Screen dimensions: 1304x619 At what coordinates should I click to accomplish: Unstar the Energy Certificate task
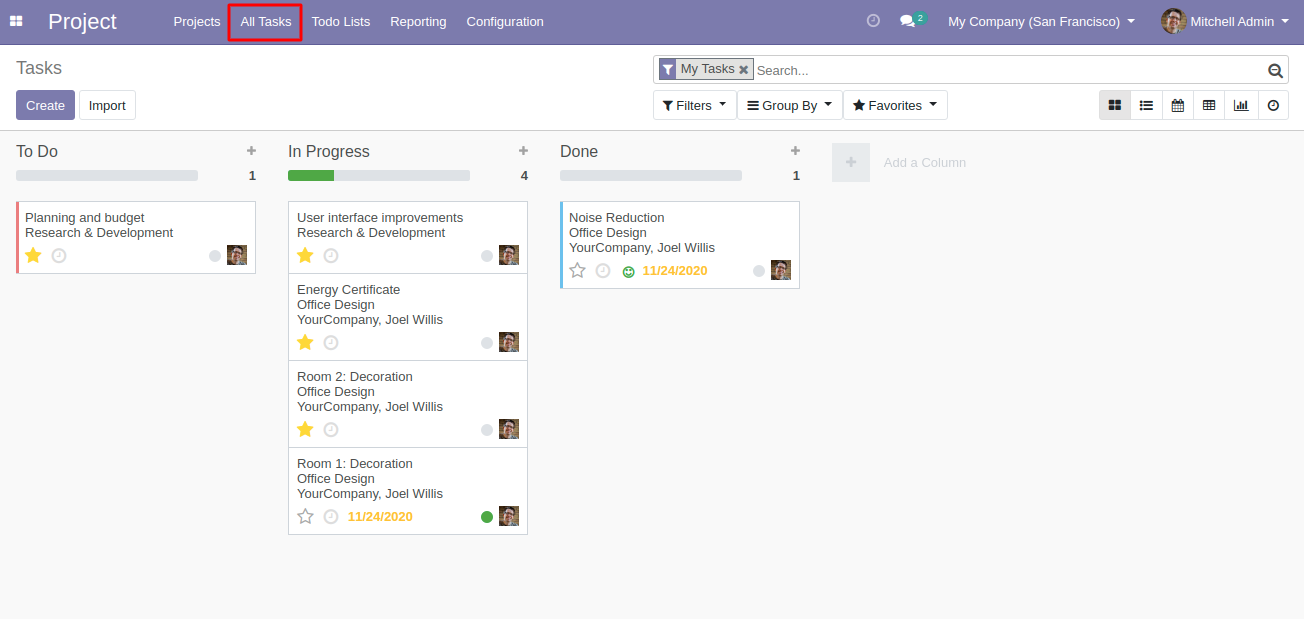[x=305, y=342]
